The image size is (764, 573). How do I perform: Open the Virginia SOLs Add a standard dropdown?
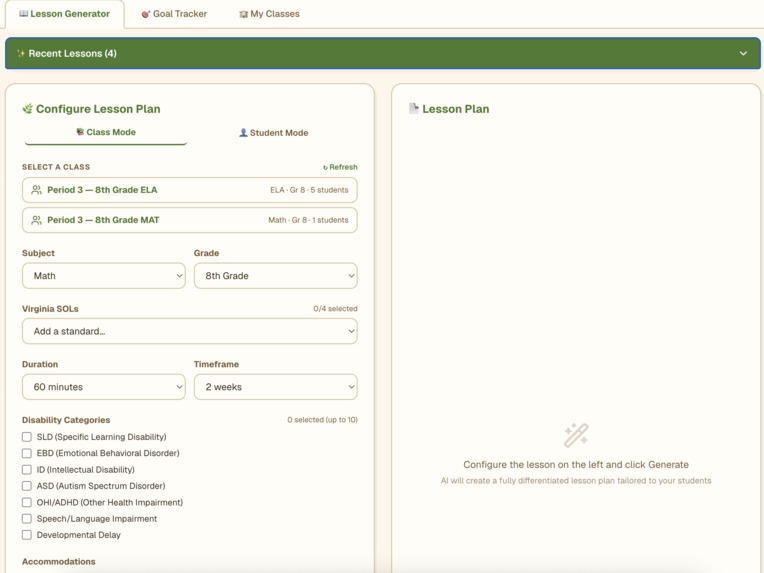[x=190, y=331]
